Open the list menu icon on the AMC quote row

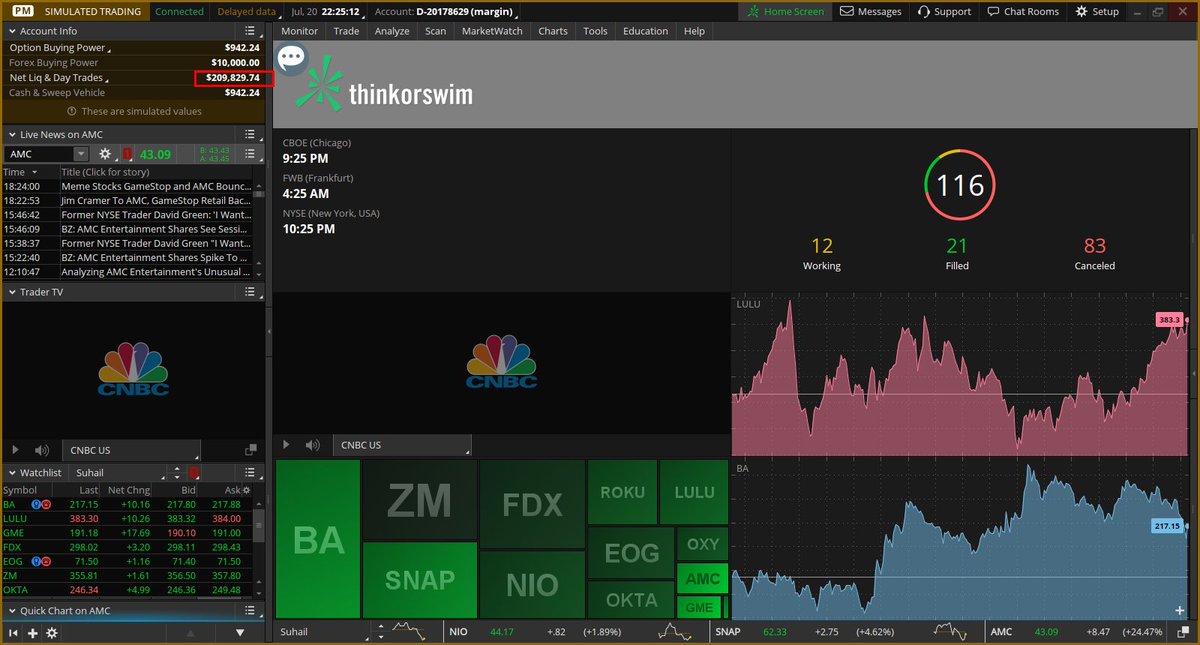point(251,154)
